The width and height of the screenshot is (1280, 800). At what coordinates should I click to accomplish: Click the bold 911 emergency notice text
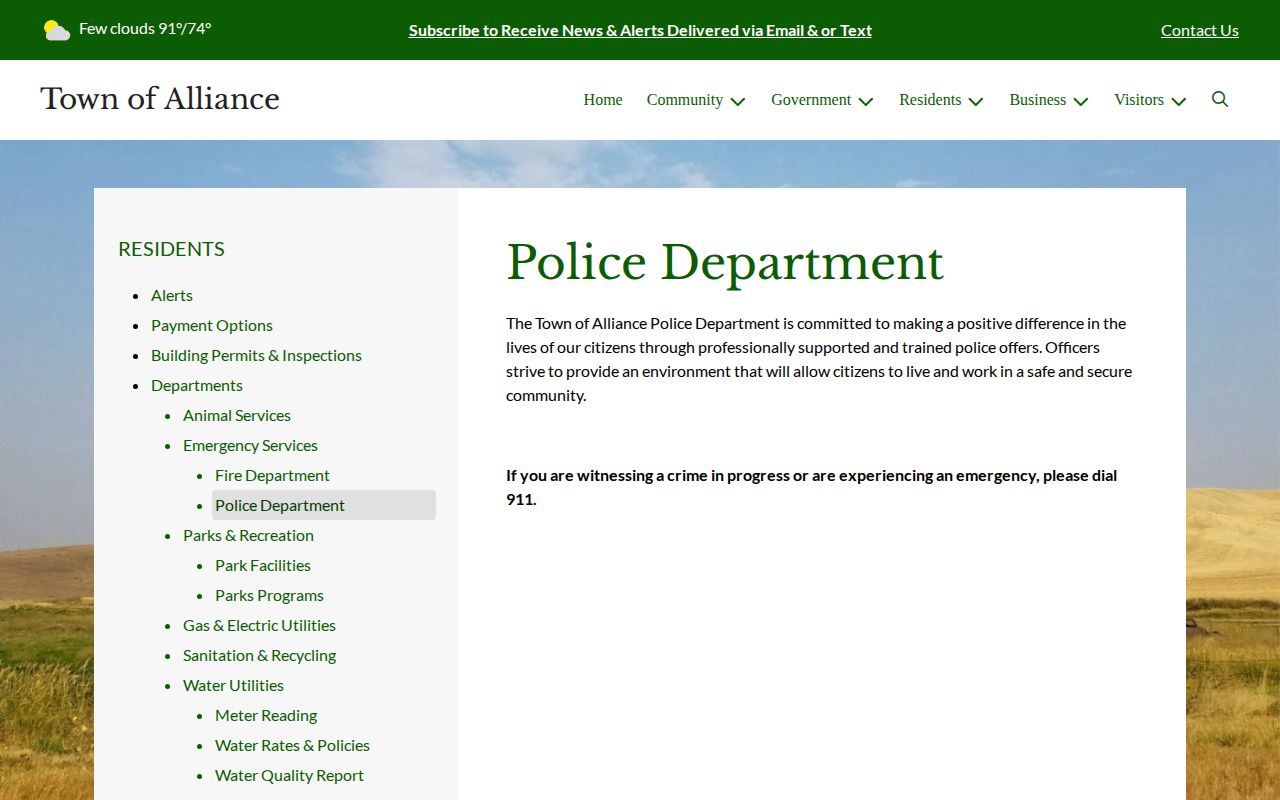coord(811,487)
